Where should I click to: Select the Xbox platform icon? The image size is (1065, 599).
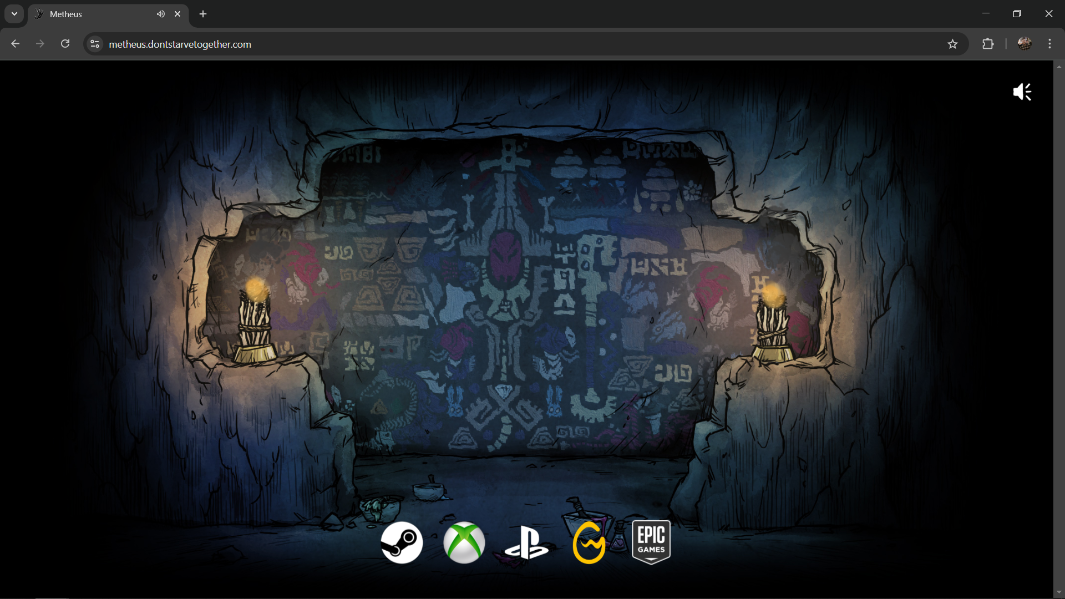464,543
